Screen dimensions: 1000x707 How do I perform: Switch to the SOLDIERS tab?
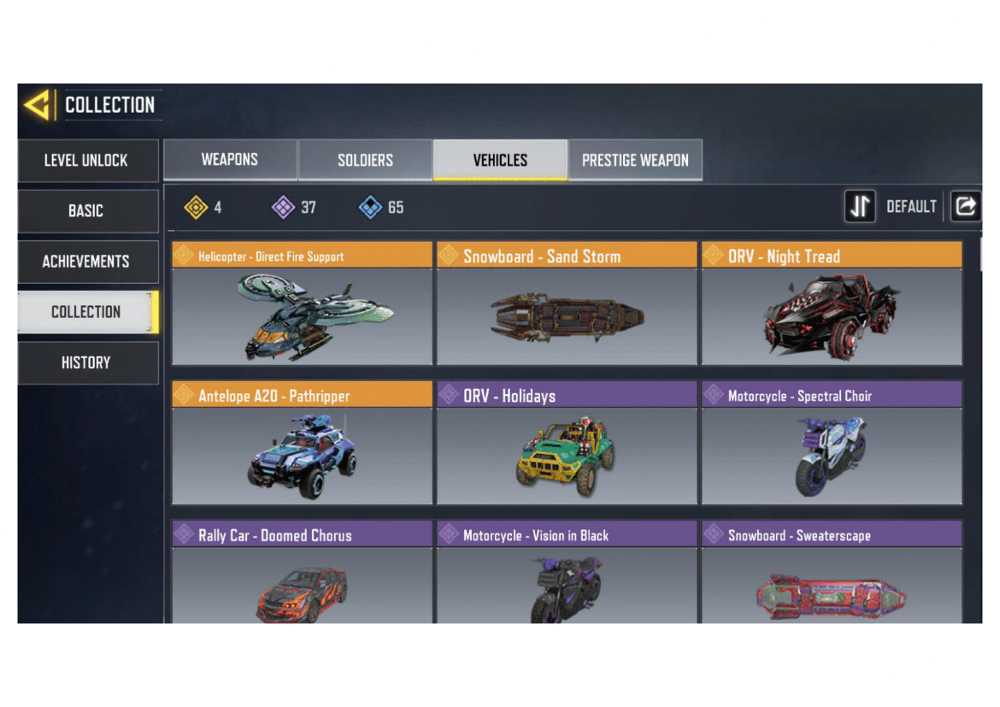tap(365, 160)
